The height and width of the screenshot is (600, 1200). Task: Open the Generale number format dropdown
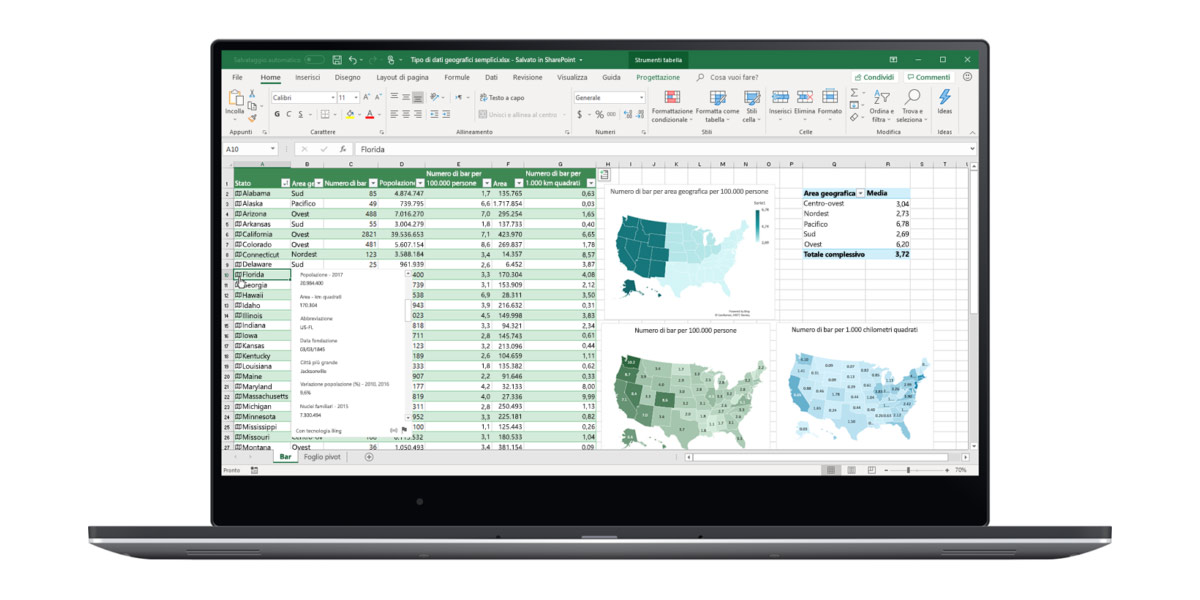641,97
